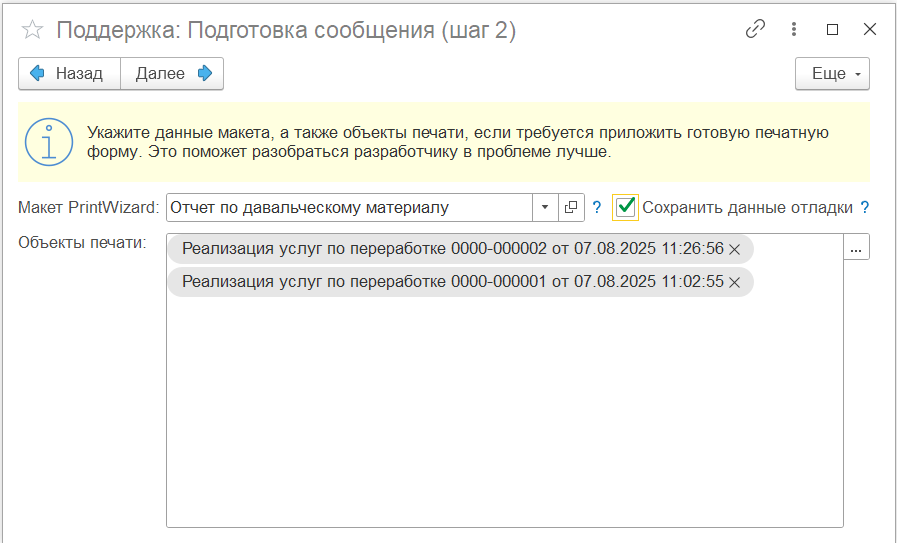Proceed with the Далее button
897x543 pixels.
tap(172, 74)
